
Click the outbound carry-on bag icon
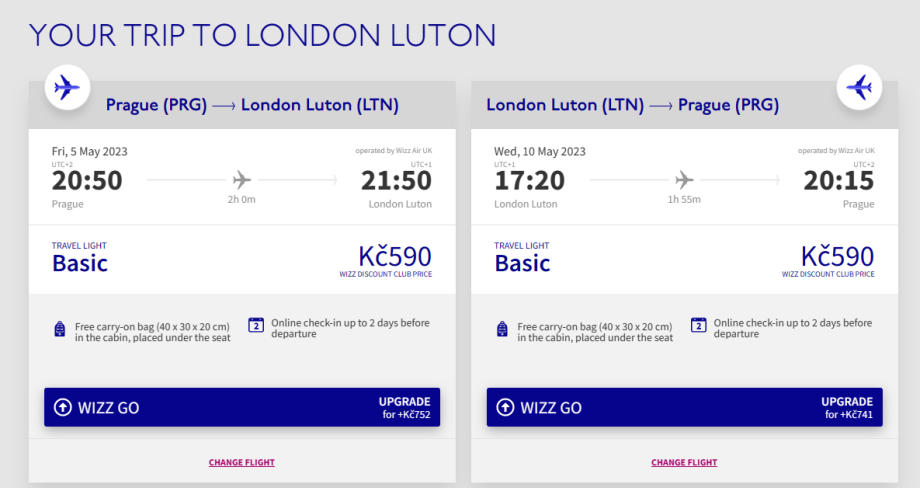[61, 330]
